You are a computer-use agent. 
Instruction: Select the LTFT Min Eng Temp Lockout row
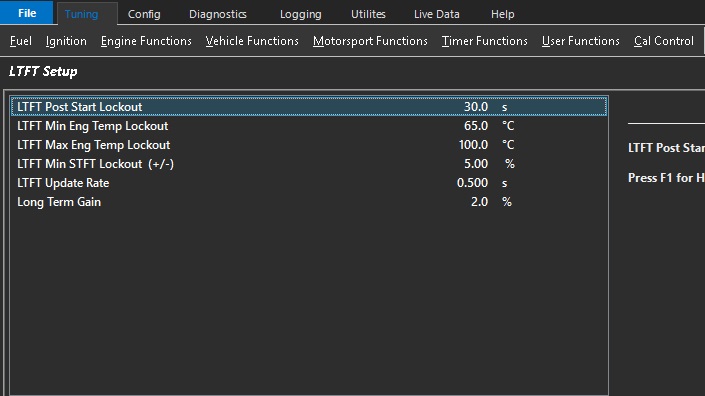click(309, 126)
